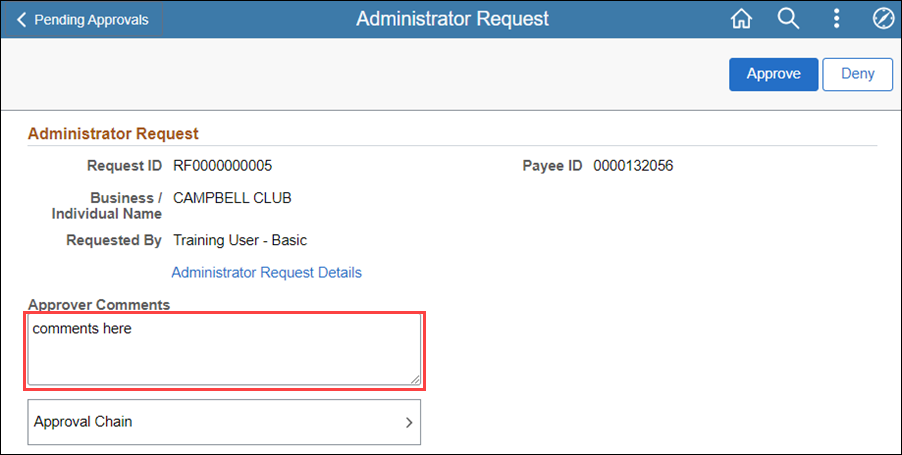Viewport: 902px width, 455px height.
Task: Select the Request ID value RF0000000005
Action: click(223, 166)
